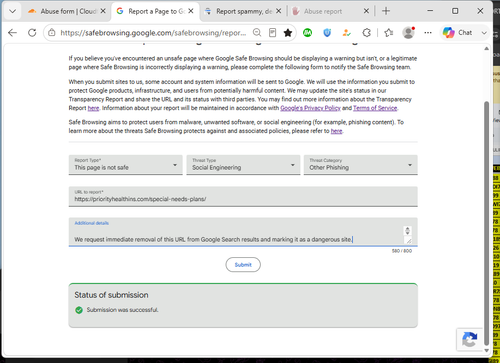
Task: Open the Report Type dropdown
Action: [x=126, y=165]
